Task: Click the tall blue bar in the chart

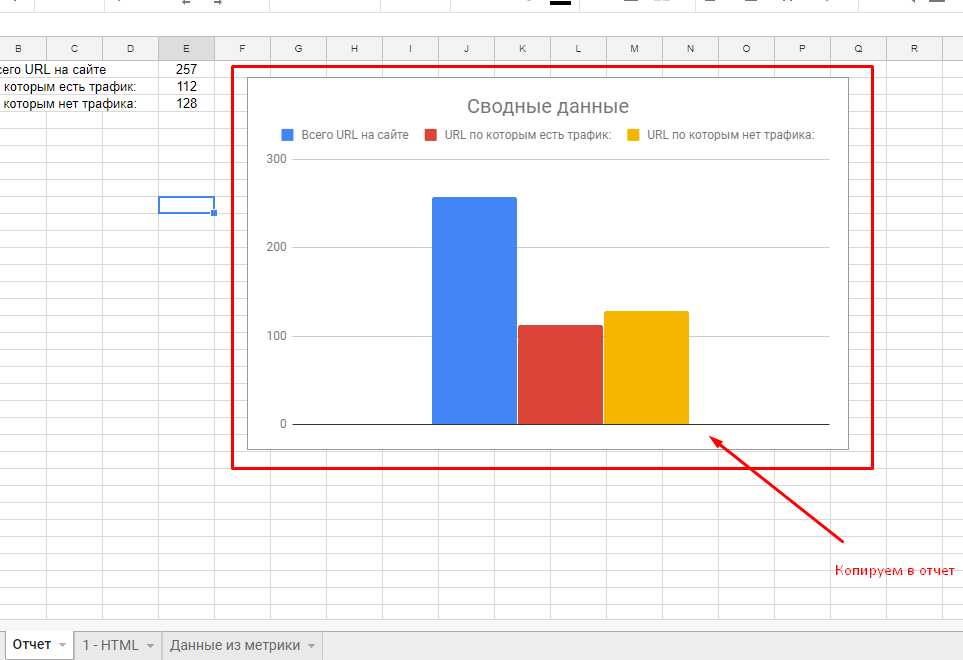Action: click(x=474, y=310)
